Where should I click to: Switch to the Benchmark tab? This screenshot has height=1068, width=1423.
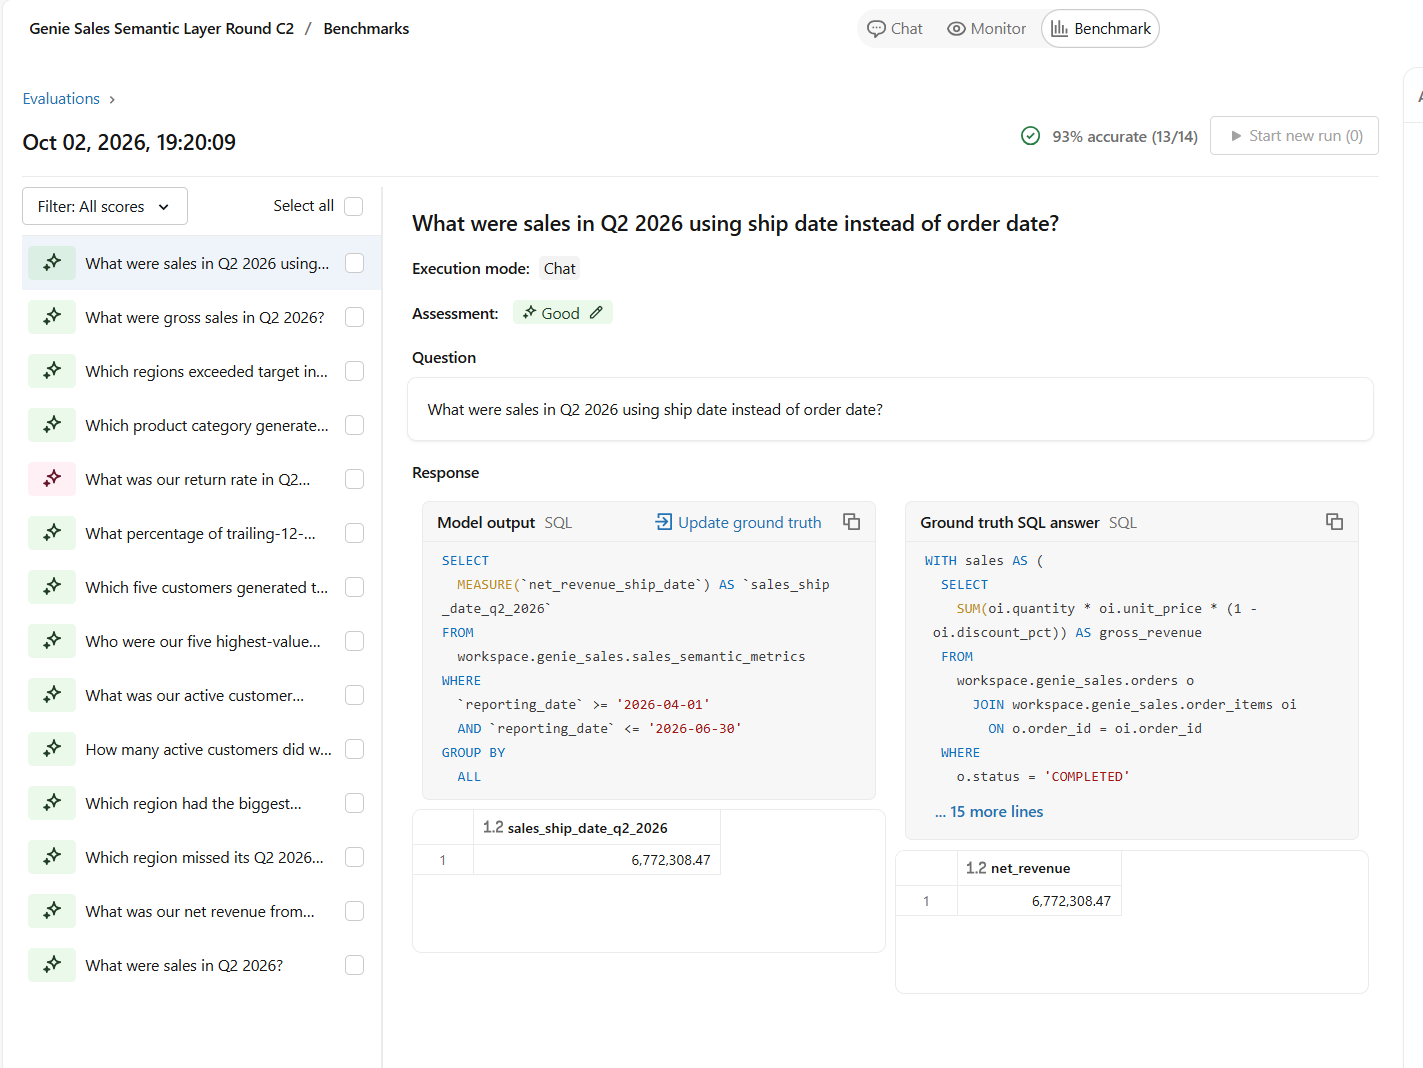point(1101,29)
